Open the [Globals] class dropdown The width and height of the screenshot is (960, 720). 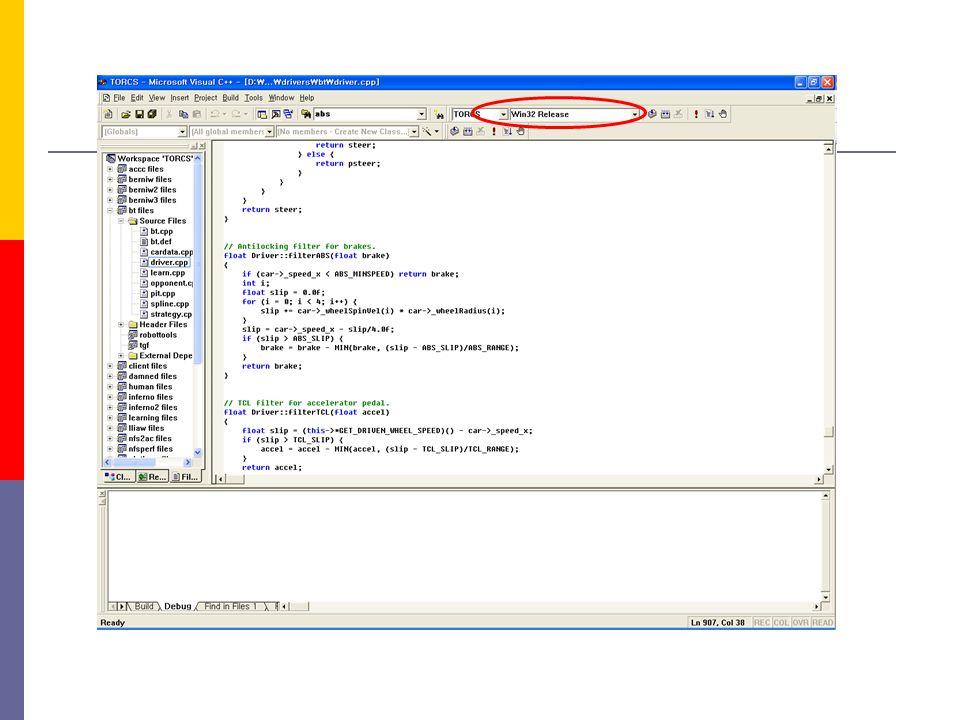182,132
